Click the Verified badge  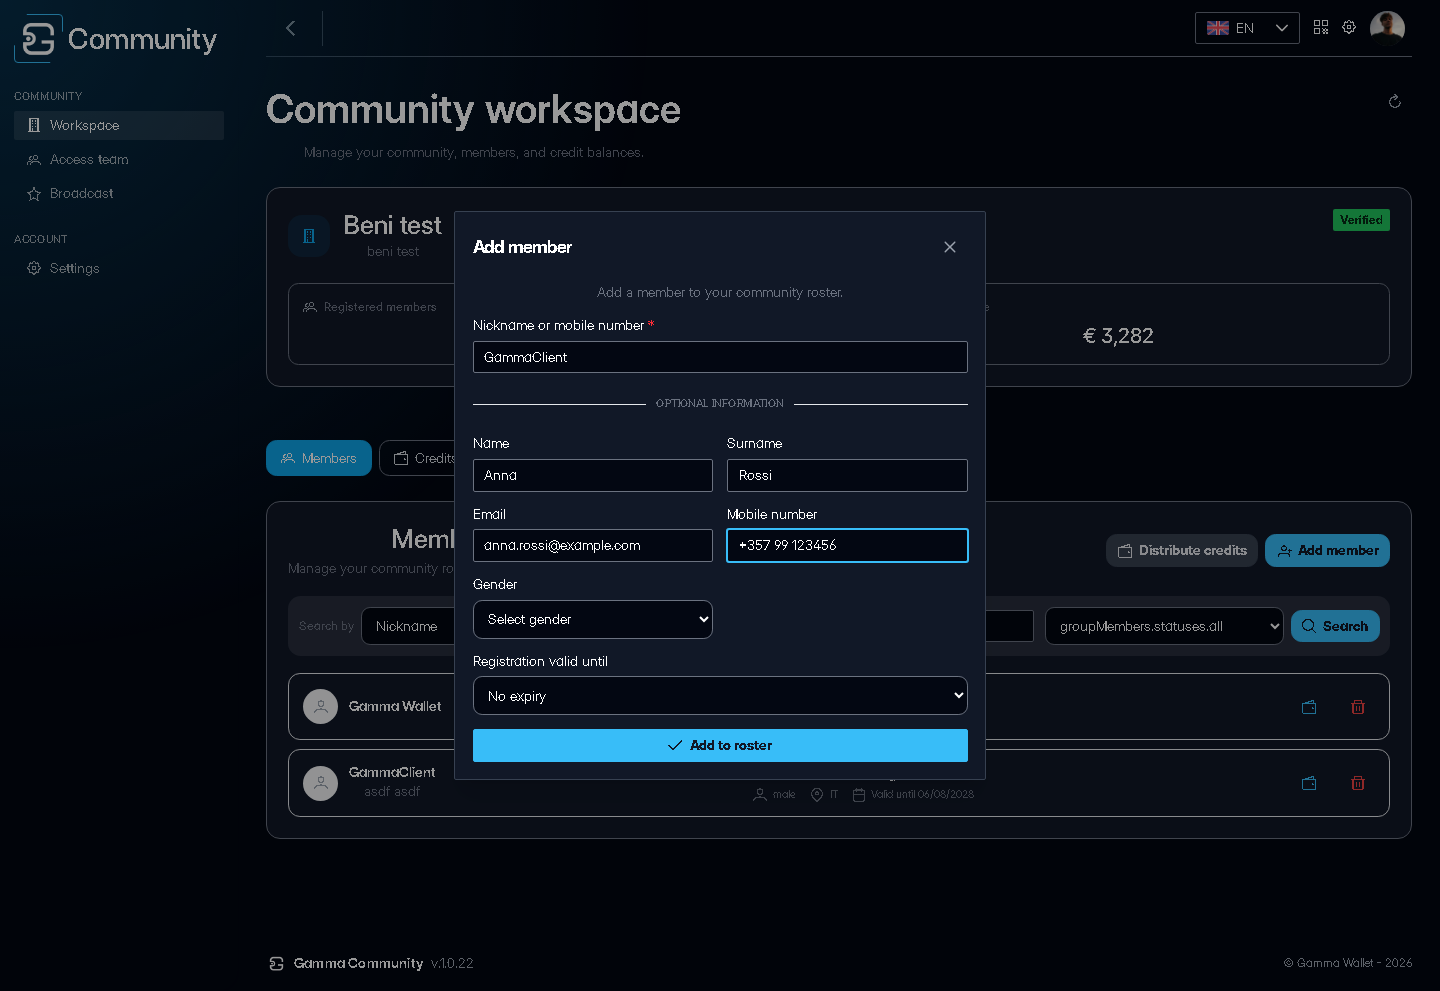pos(1361,220)
